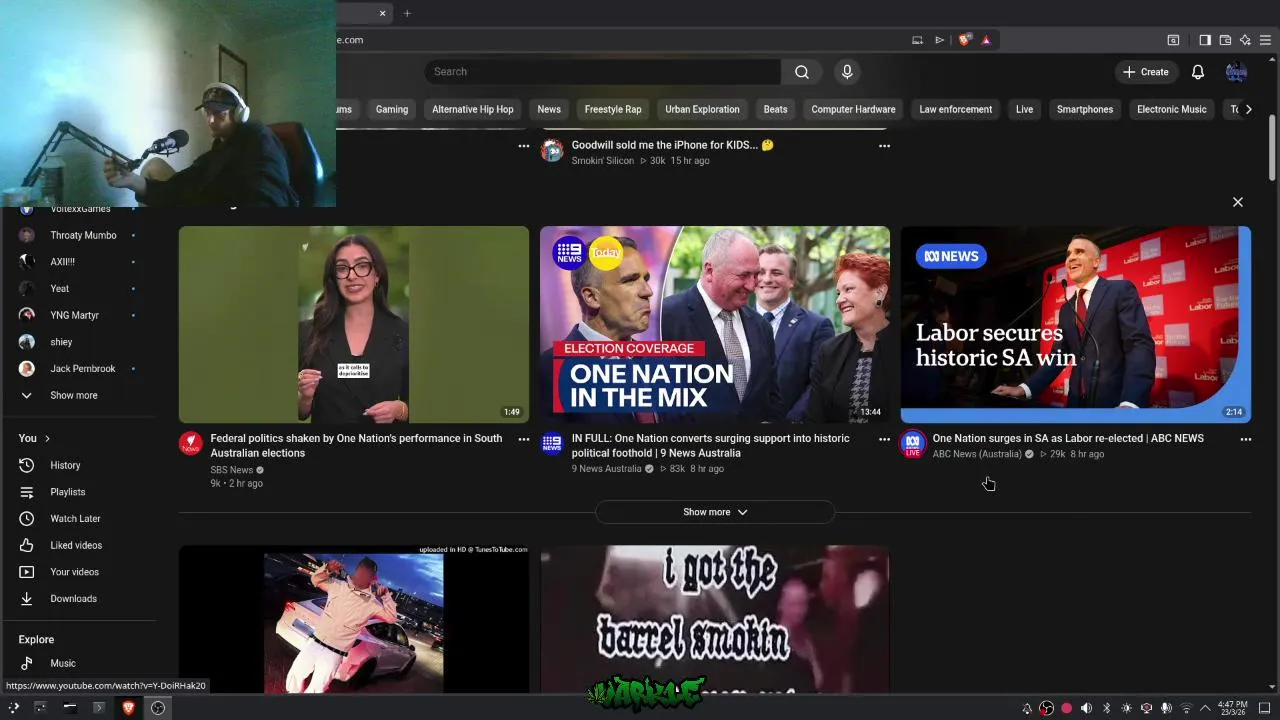Click the ABC News (Australia) channel name
1280x720 pixels.
[977, 454]
